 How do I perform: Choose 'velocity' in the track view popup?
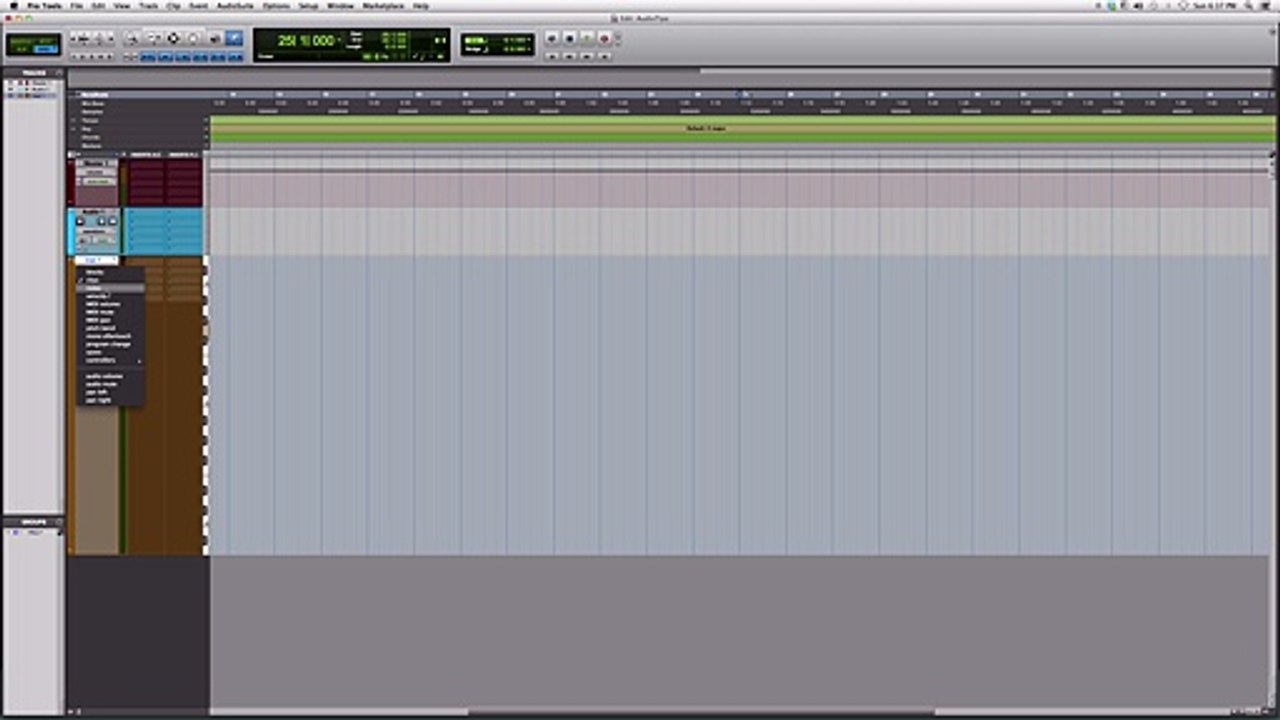pos(110,296)
